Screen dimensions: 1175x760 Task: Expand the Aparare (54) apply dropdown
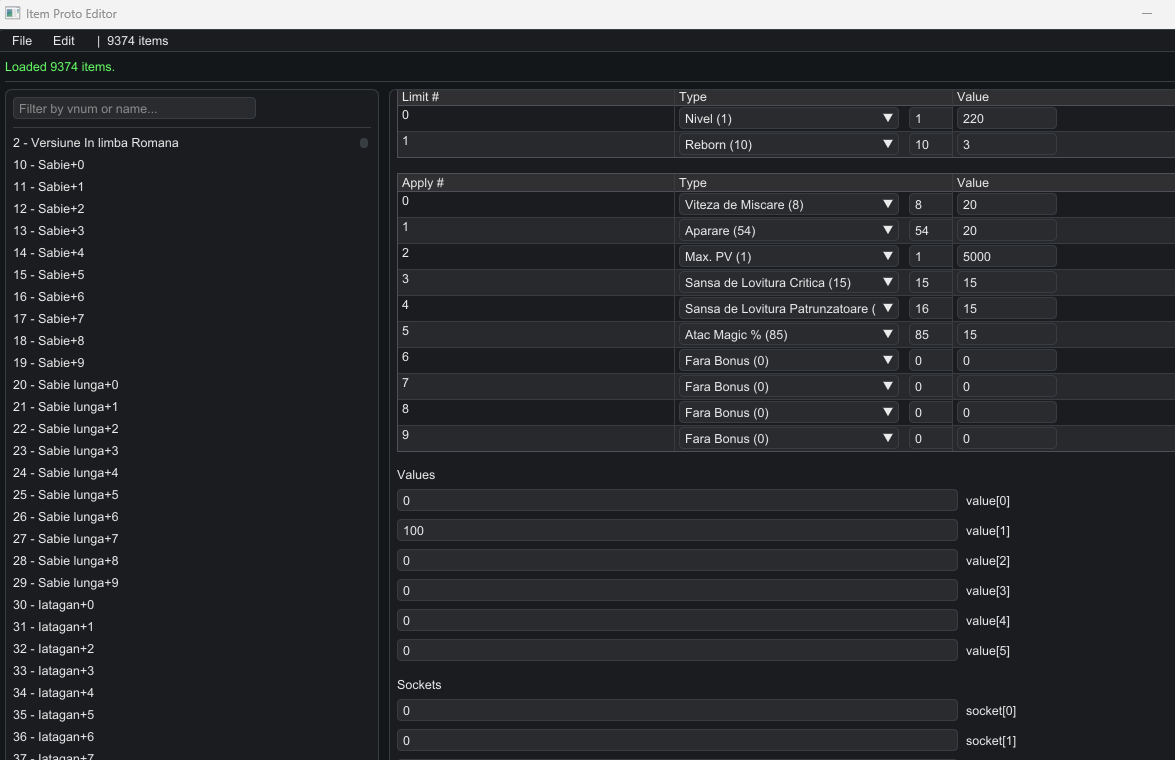click(789, 231)
